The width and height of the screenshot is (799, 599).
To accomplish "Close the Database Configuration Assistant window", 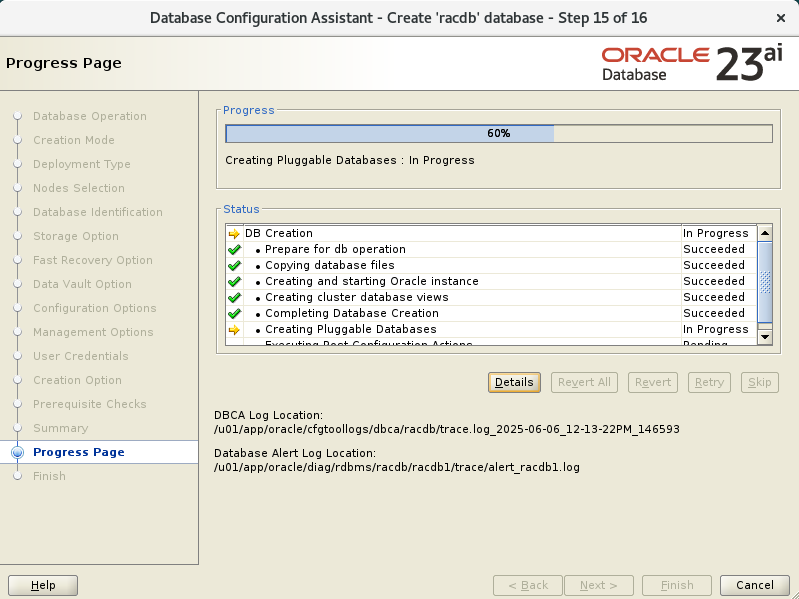I will pyautogui.click(x=781, y=18).
